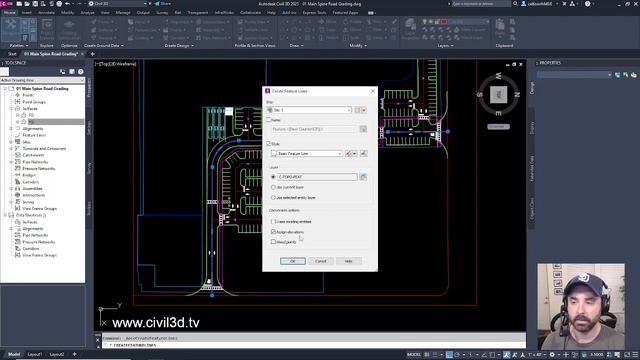Click the site pick icon next to Site dropdown
This screenshot has width=640, height=360.
[x=357, y=110]
